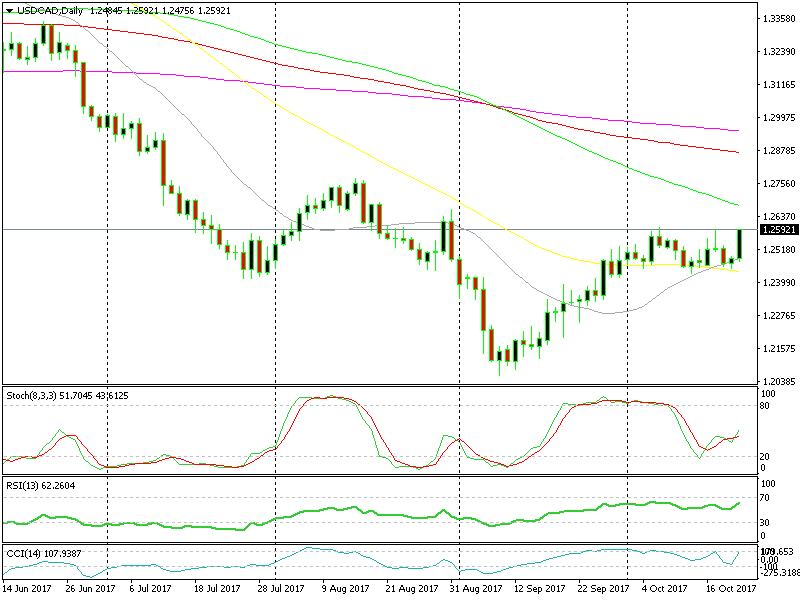Click the 12 Sep 2017 date label
The height and width of the screenshot is (600, 800).
(x=539, y=588)
